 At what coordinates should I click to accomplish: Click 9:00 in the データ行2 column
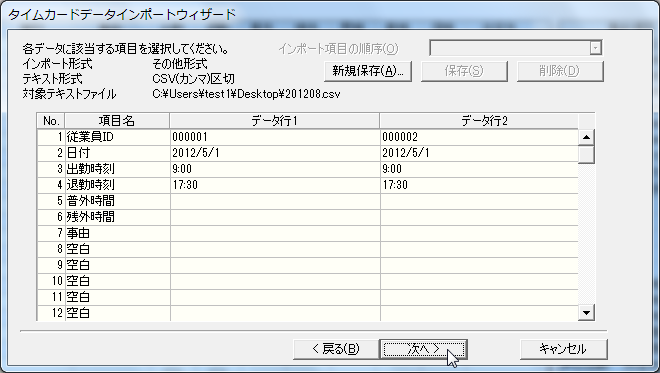coord(392,169)
